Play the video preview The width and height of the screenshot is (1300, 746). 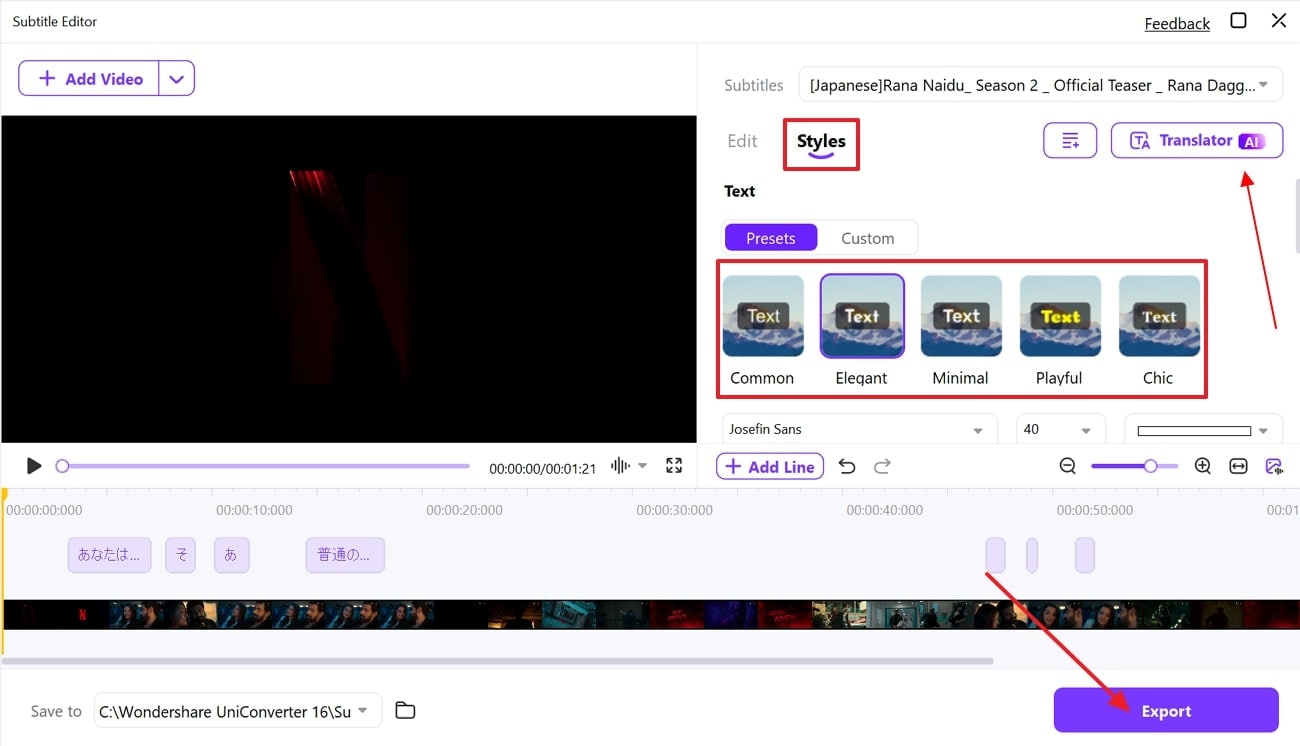coord(34,466)
